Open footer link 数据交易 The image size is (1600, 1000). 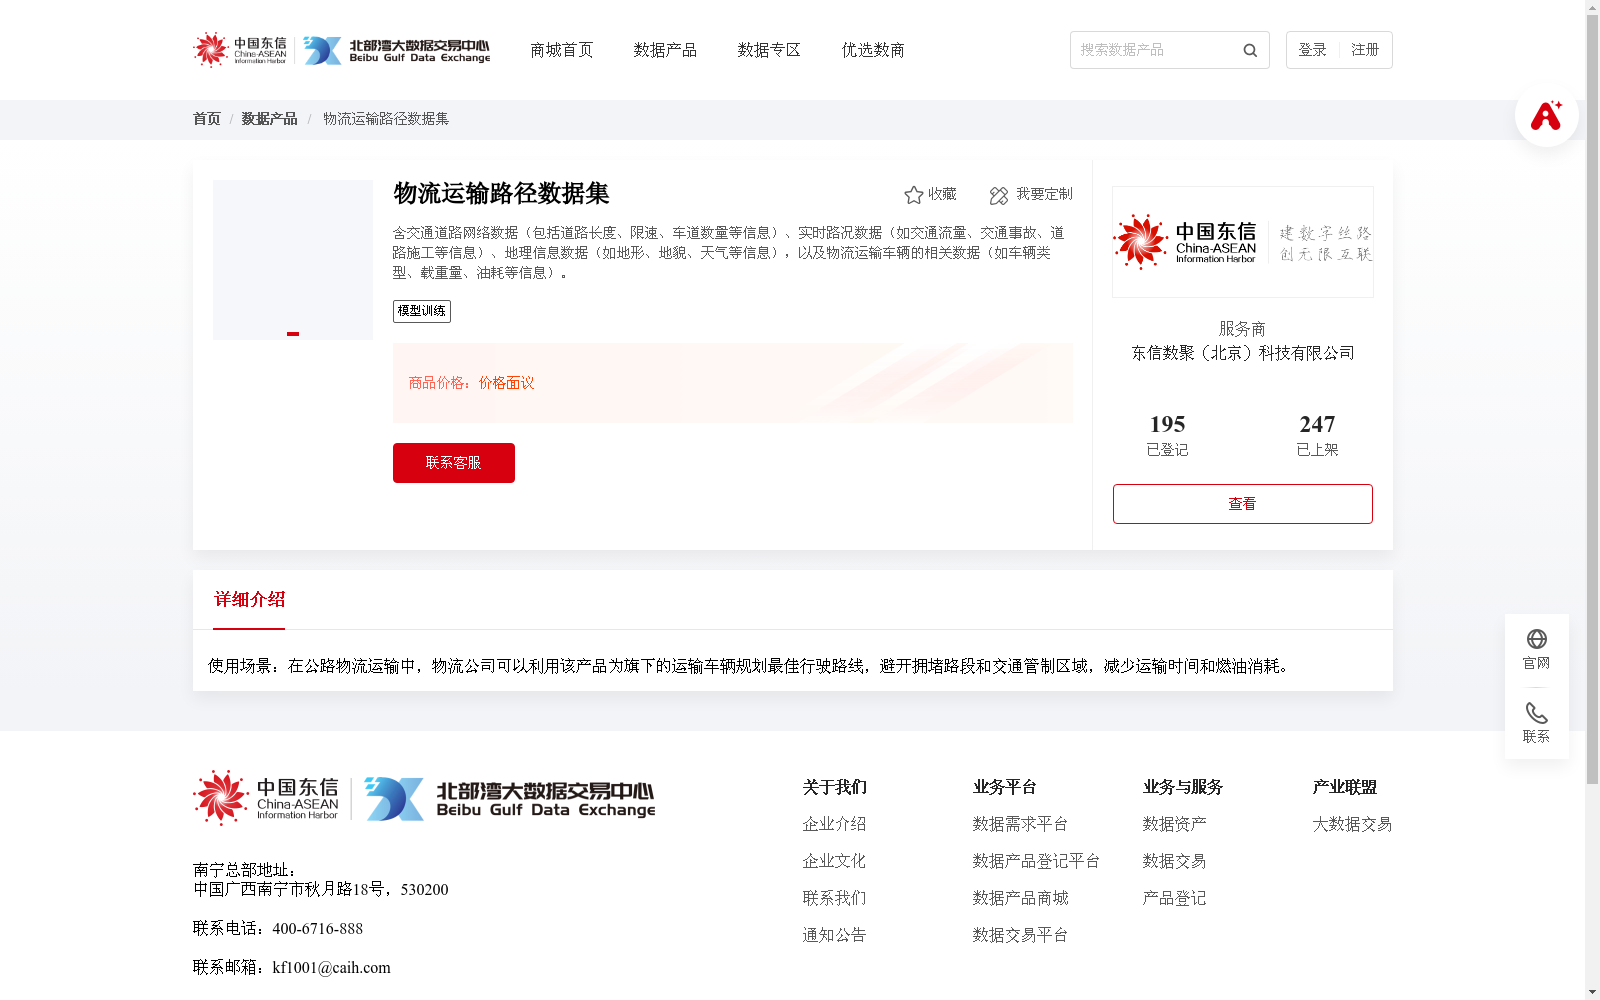pyautogui.click(x=1174, y=861)
